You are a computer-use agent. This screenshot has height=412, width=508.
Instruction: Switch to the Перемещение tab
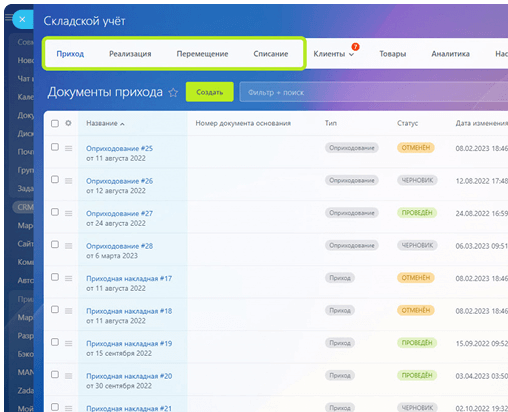[x=202, y=54]
